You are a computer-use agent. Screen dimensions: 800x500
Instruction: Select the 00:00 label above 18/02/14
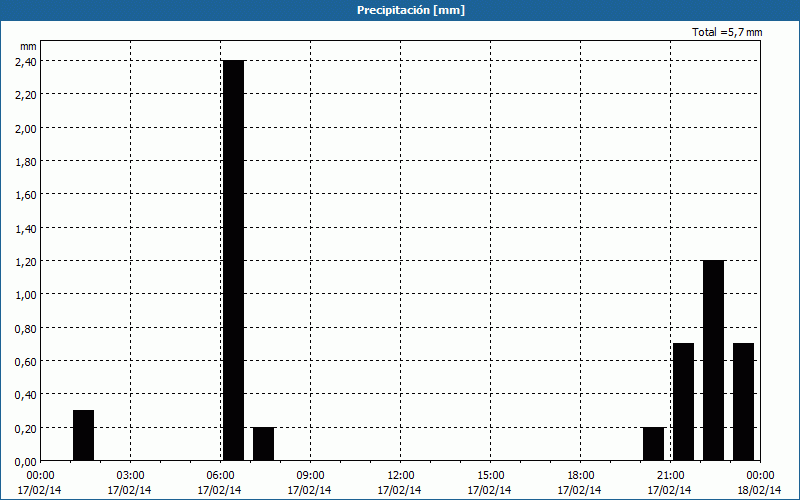click(x=760, y=476)
